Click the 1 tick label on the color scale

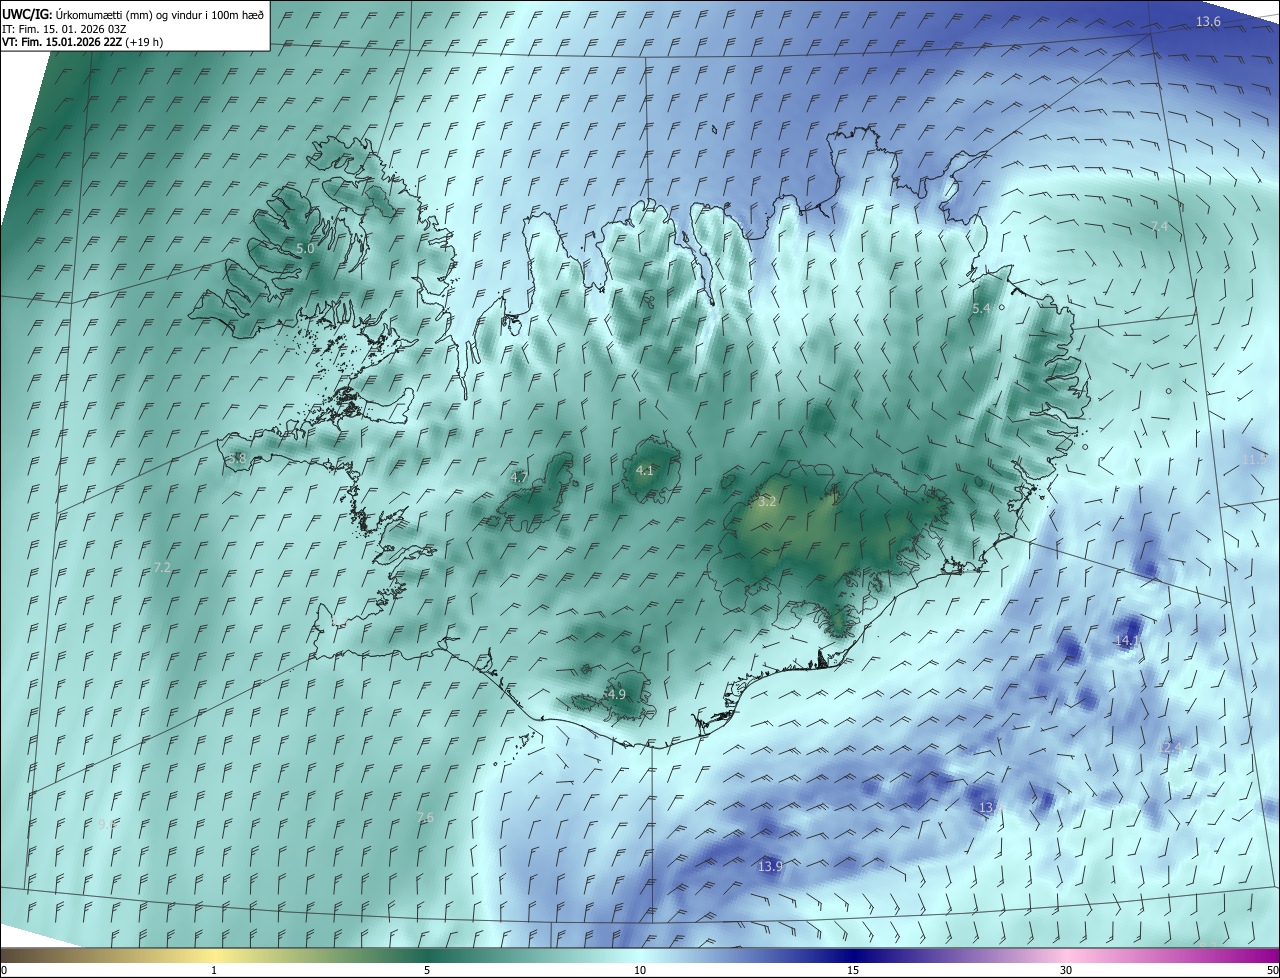tap(214, 970)
